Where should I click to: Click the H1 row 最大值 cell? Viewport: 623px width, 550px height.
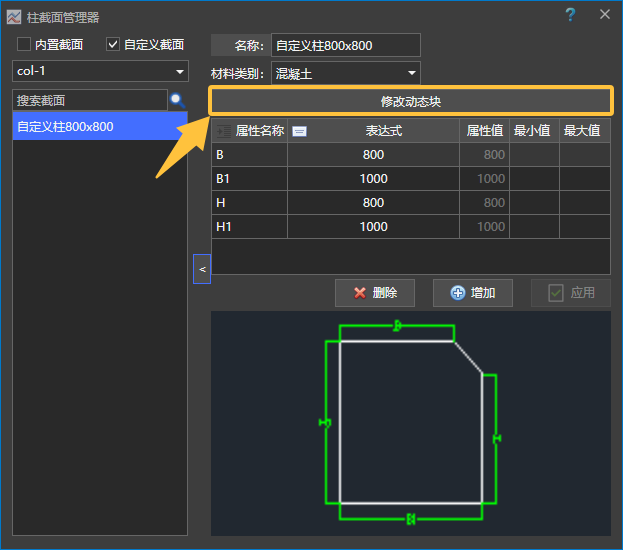(585, 227)
